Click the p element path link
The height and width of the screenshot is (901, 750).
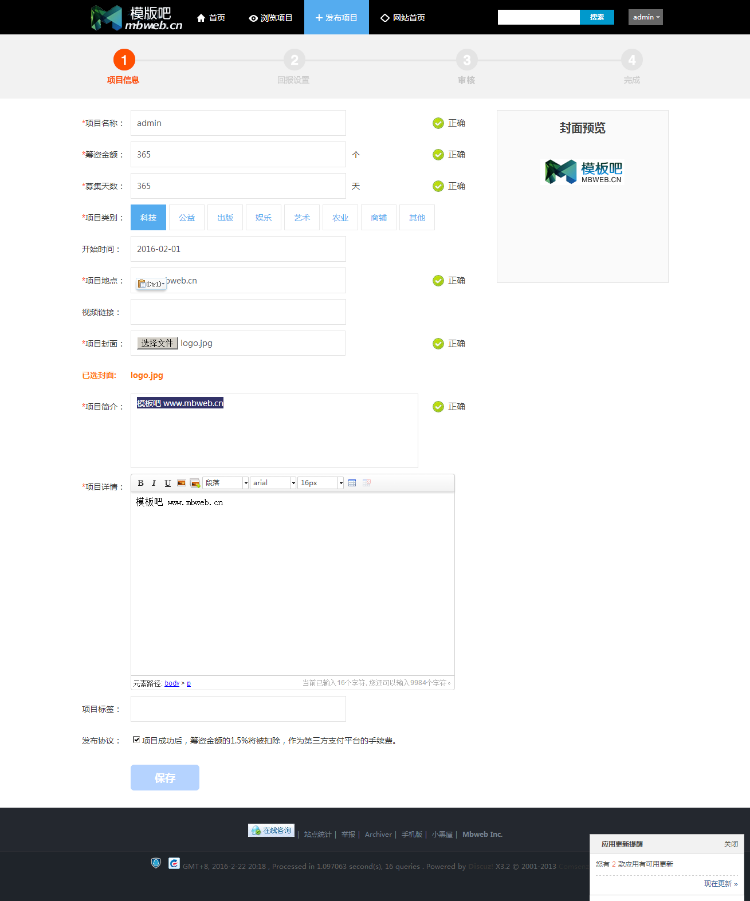tap(189, 683)
